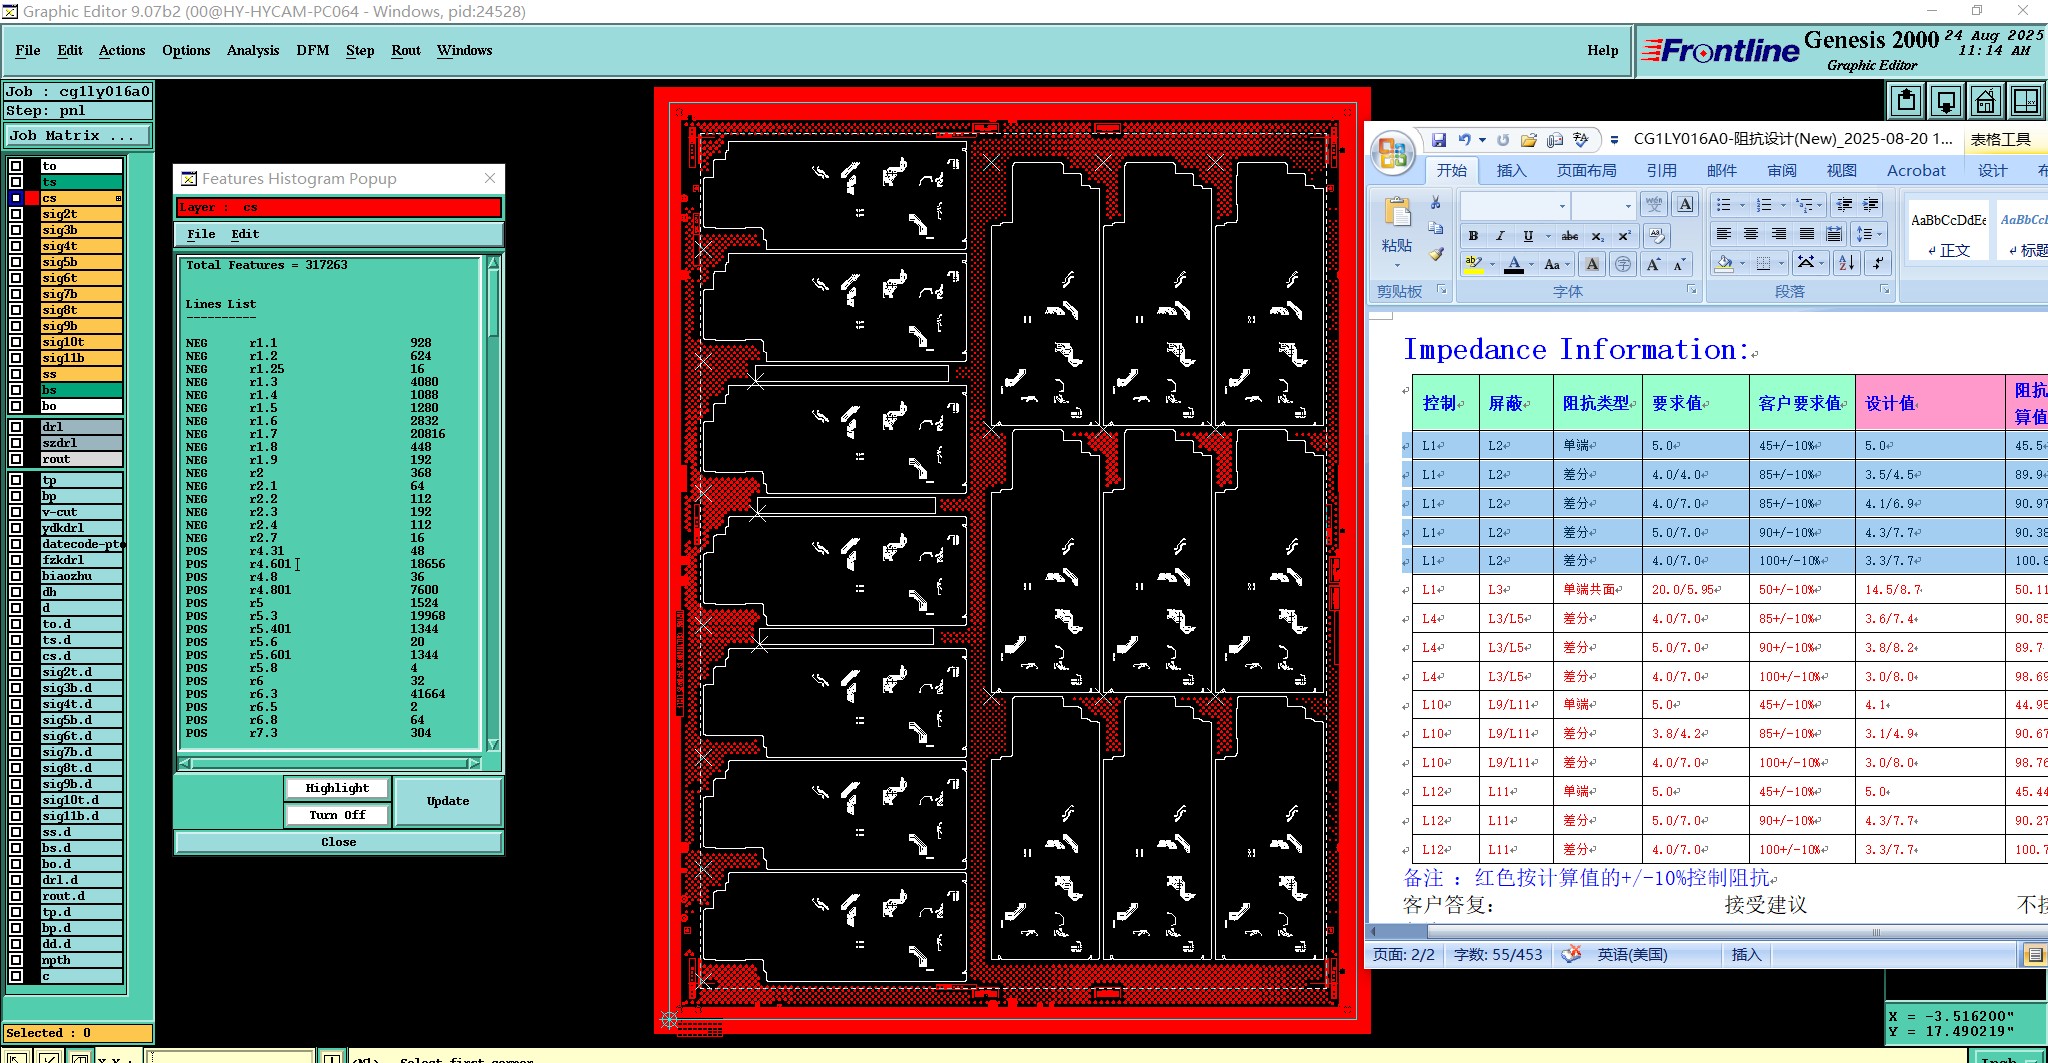Screen dimensions: 2048x1063
Task: Grow the font size
Action: click(1653, 264)
